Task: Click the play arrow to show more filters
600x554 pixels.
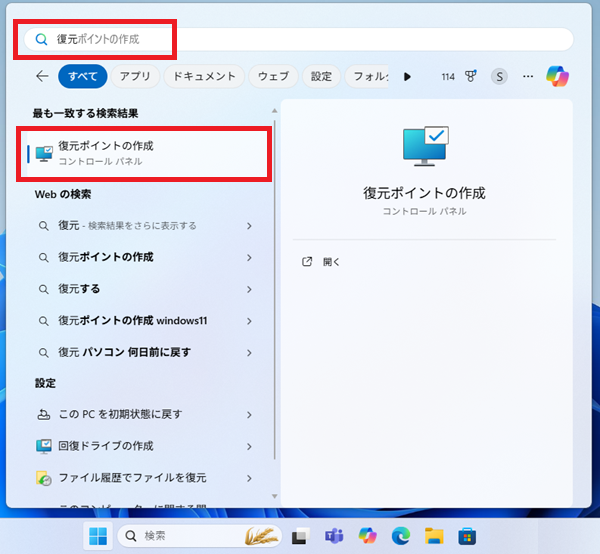Action: [407, 77]
